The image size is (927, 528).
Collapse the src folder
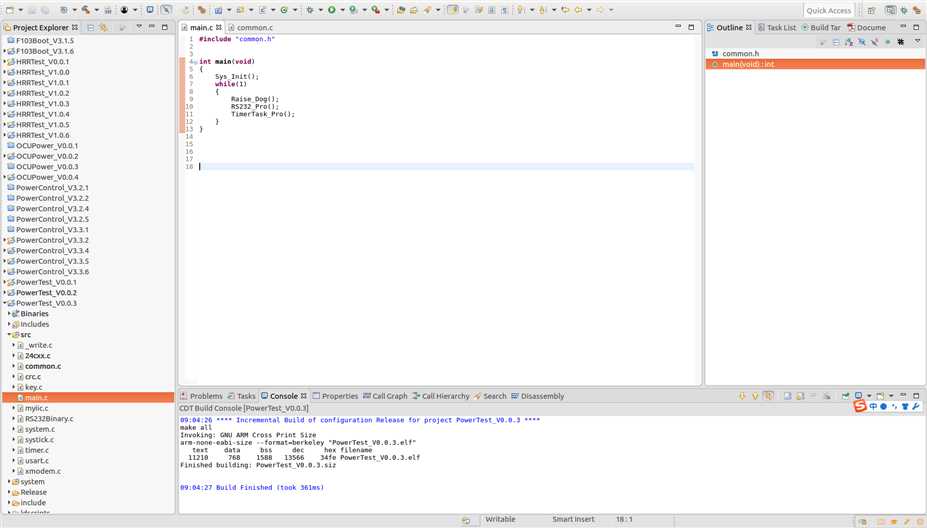(x=9, y=335)
